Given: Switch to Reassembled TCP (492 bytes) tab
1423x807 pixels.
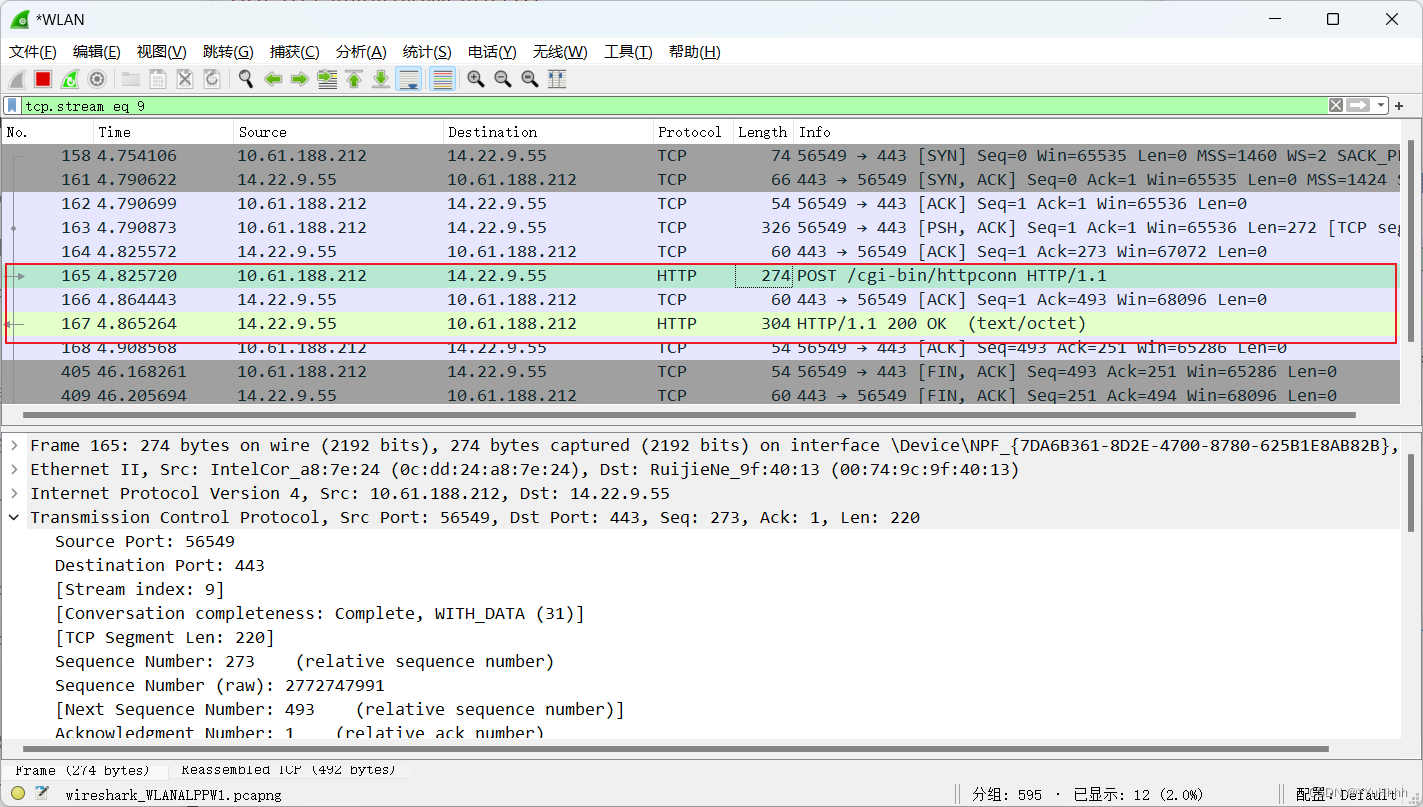Looking at the screenshot, I should pos(289,770).
